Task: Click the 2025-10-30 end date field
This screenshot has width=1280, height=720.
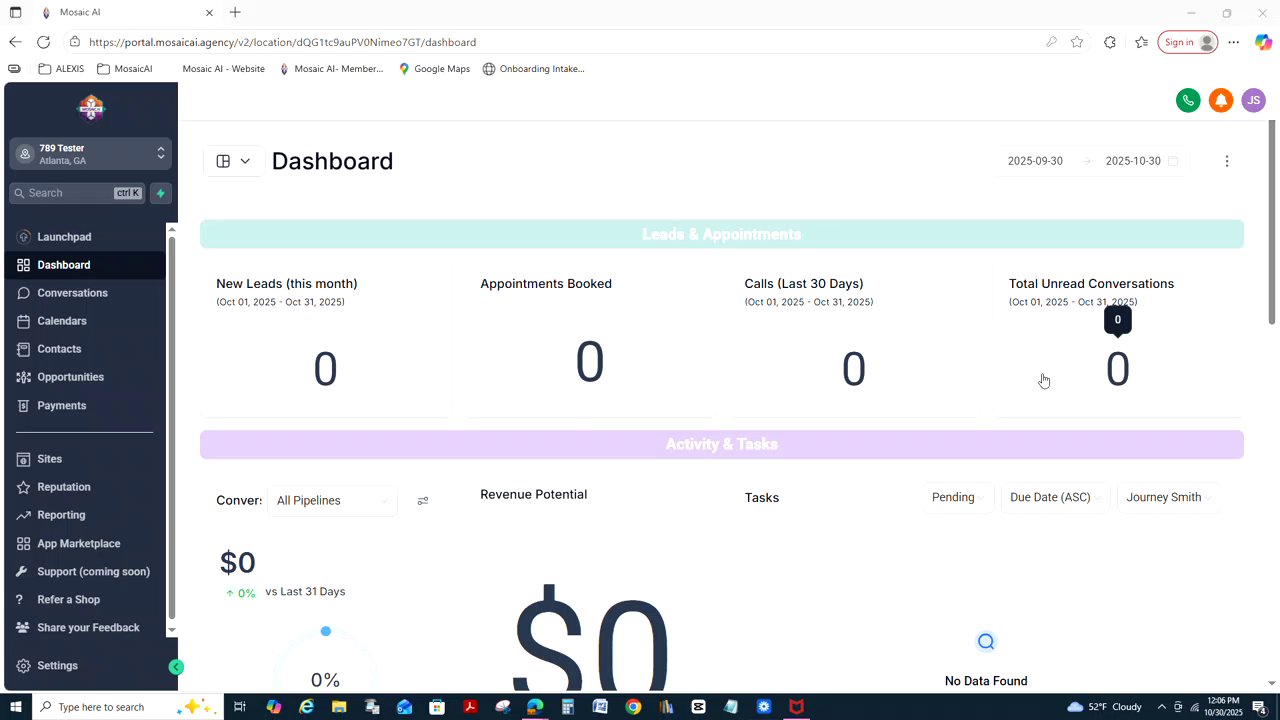Action: point(1133,161)
